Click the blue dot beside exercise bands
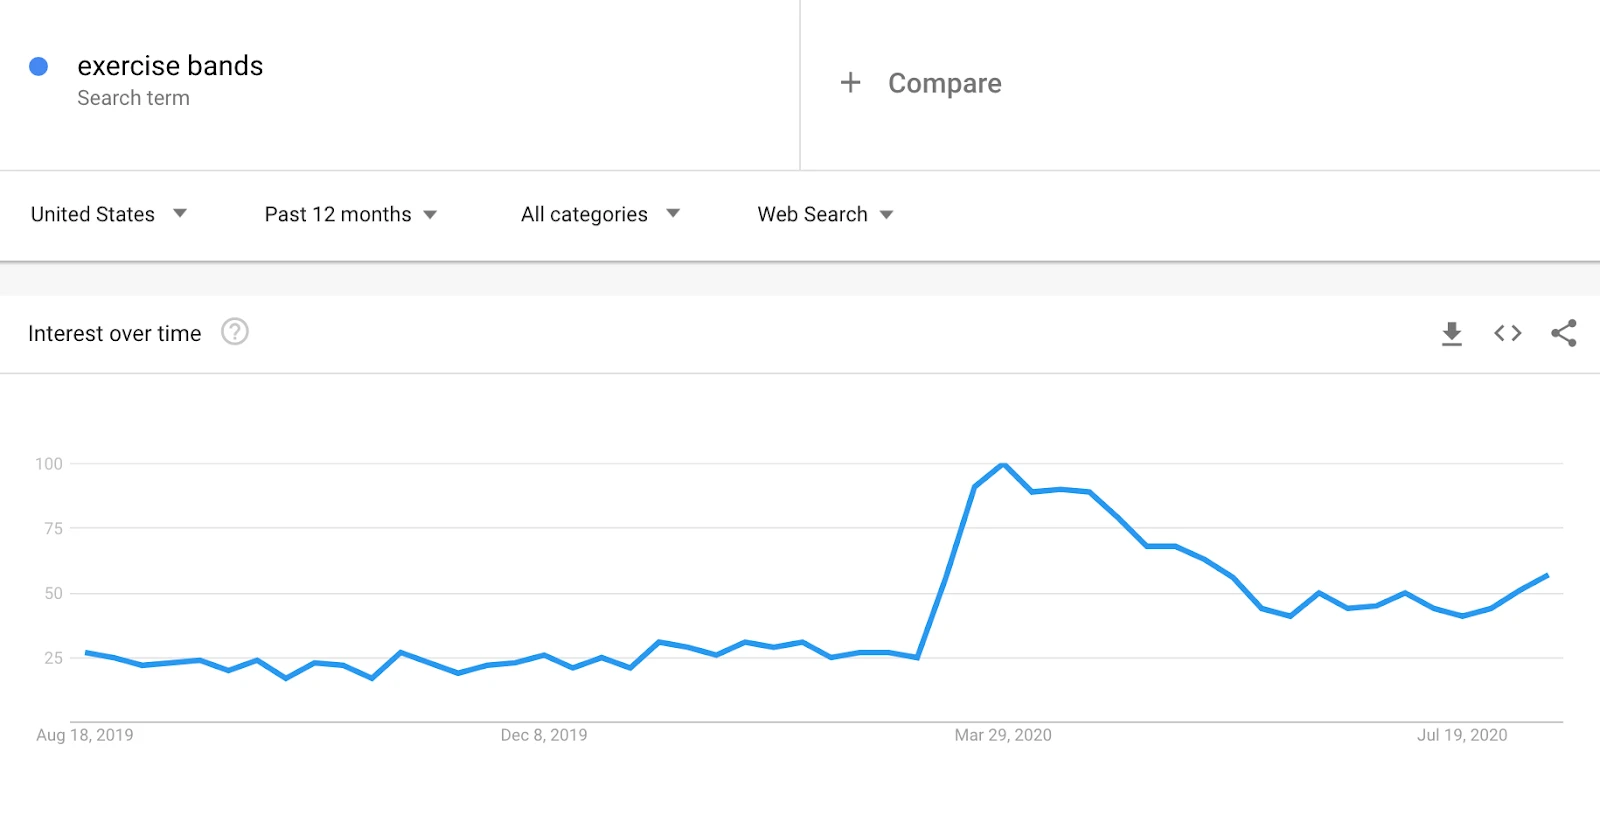 tap(38, 66)
